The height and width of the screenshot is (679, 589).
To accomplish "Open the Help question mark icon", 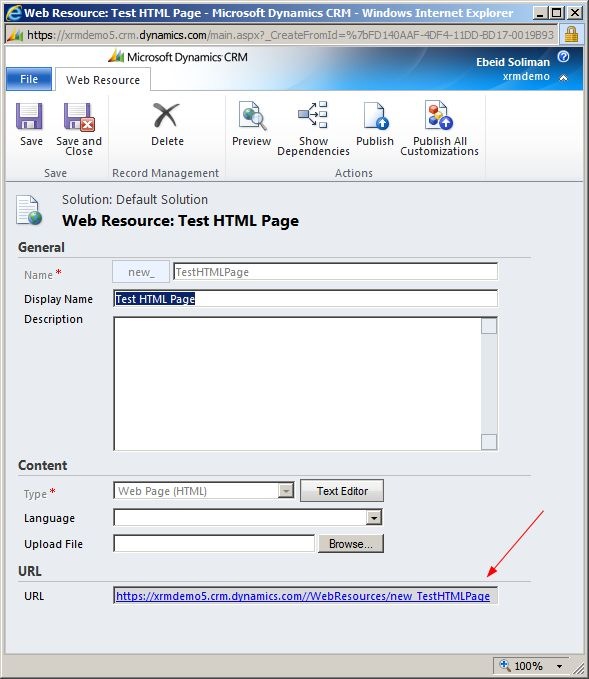I will click(x=563, y=56).
